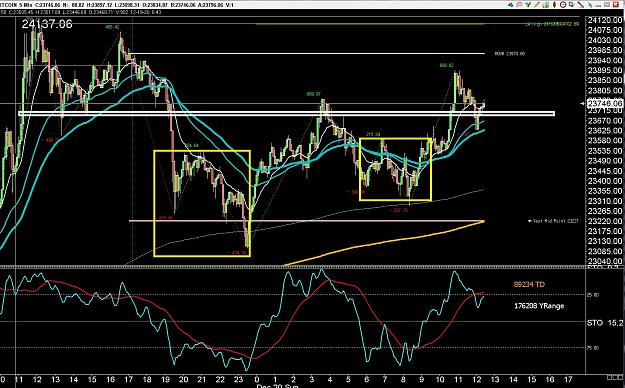This screenshot has height=388, width=625.
Task: Click the blue pin icon in toolbar
Action: [590, 5]
